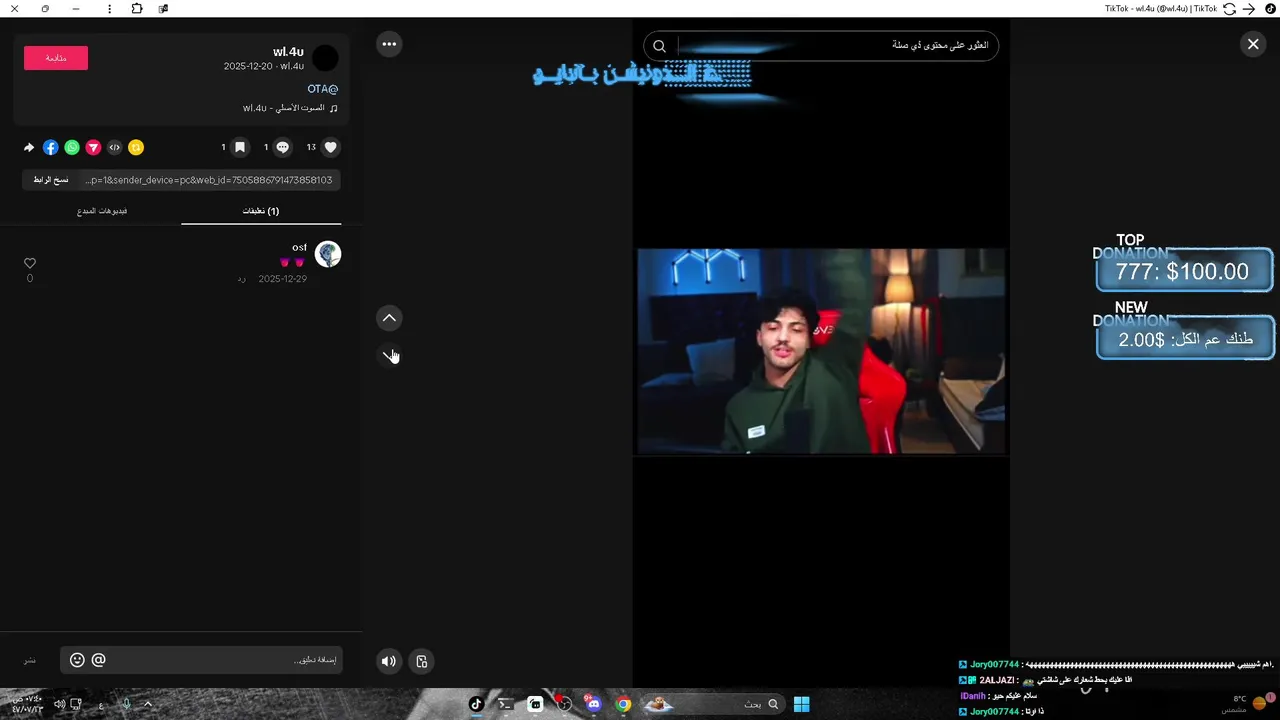Open the Windows Start menu
Image resolution: width=1280 pixels, height=720 pixels.
tap(801, 704)
